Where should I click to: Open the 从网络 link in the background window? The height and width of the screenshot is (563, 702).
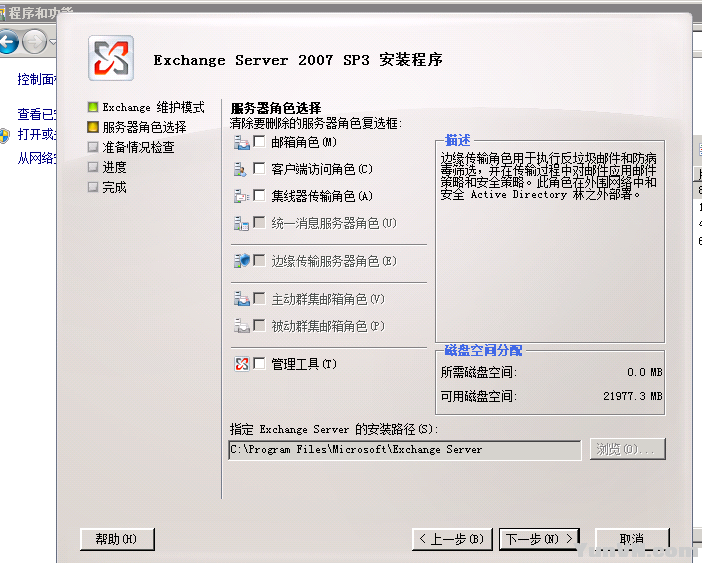click(37, 158)
